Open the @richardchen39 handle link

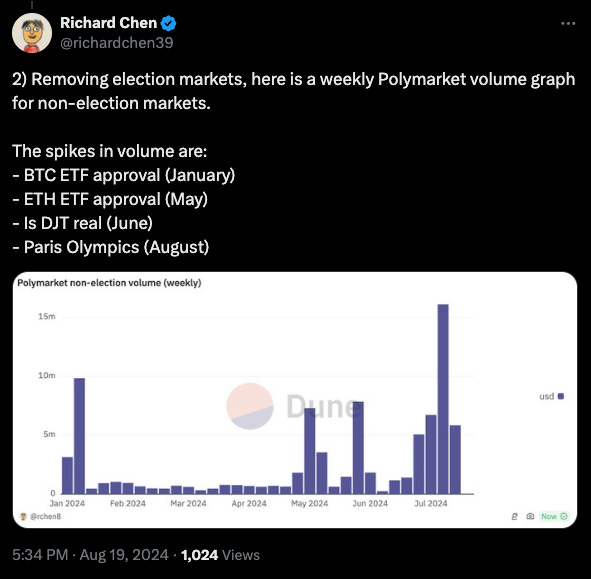pyautogui.click(x=116, y=43)
